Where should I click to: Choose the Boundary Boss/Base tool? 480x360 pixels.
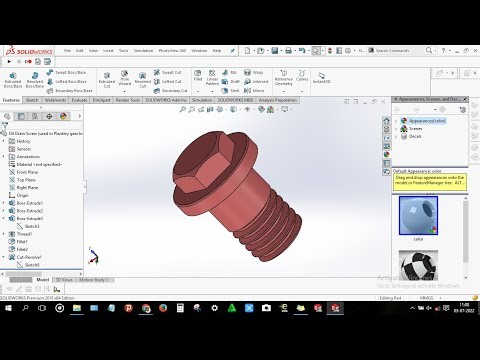coord(69,91)
